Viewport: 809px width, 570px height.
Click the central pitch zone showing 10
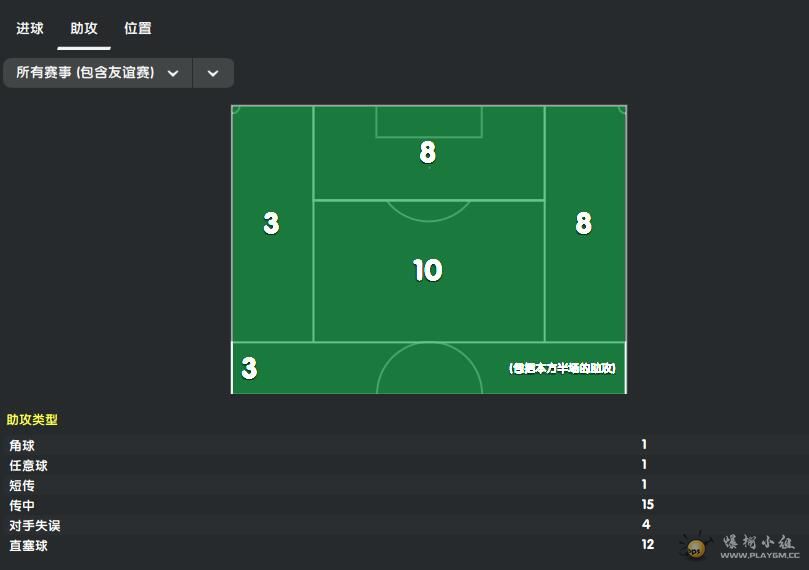click(x=428, y=270)
